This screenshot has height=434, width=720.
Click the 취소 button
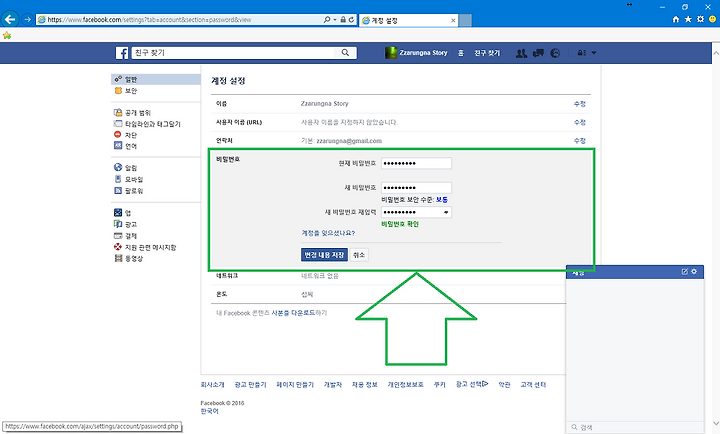(359, 255)
